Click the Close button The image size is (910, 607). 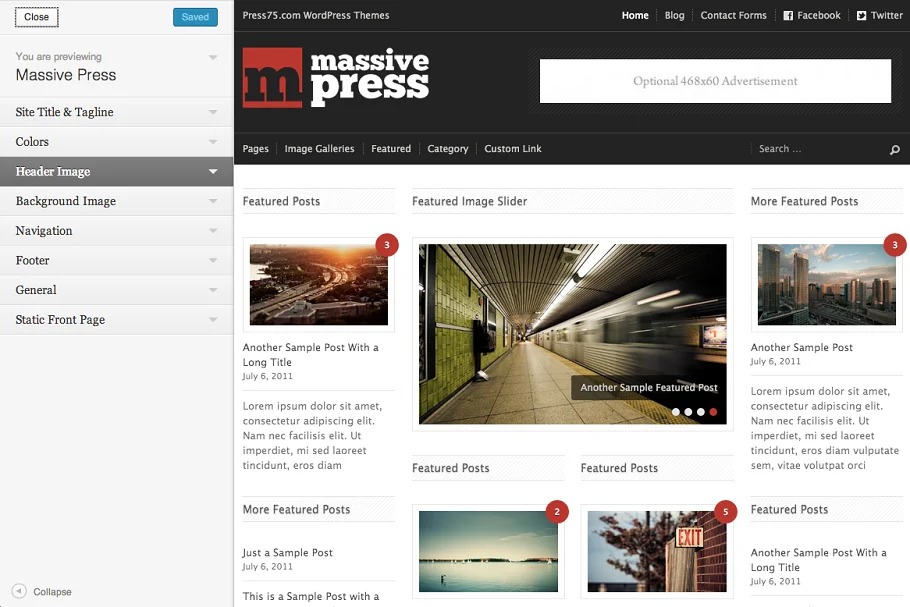pos(37,17)
